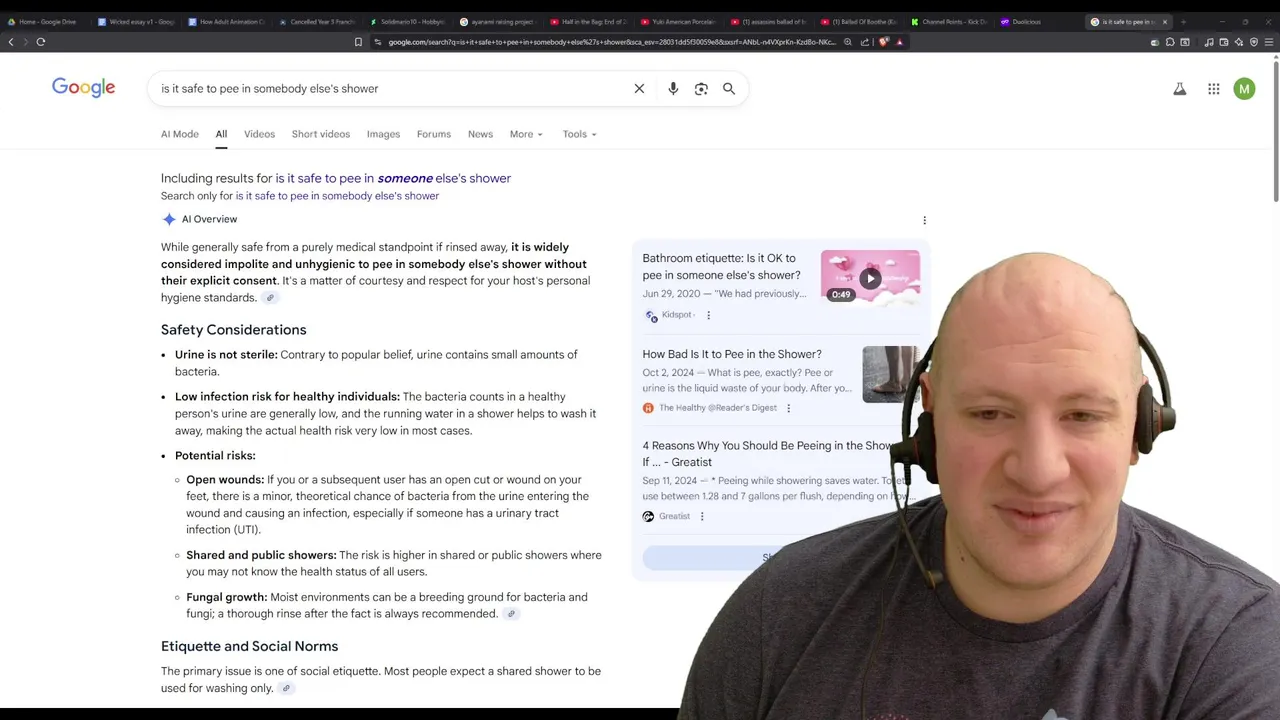Open the Google apps grid
The width and height of the screenshot is (1280, 720).
click(1213, 89)
